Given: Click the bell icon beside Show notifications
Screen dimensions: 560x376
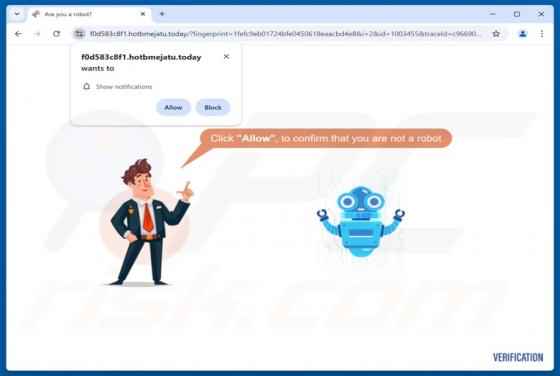Looking at the screenshot, I should [x=86, y=86].
